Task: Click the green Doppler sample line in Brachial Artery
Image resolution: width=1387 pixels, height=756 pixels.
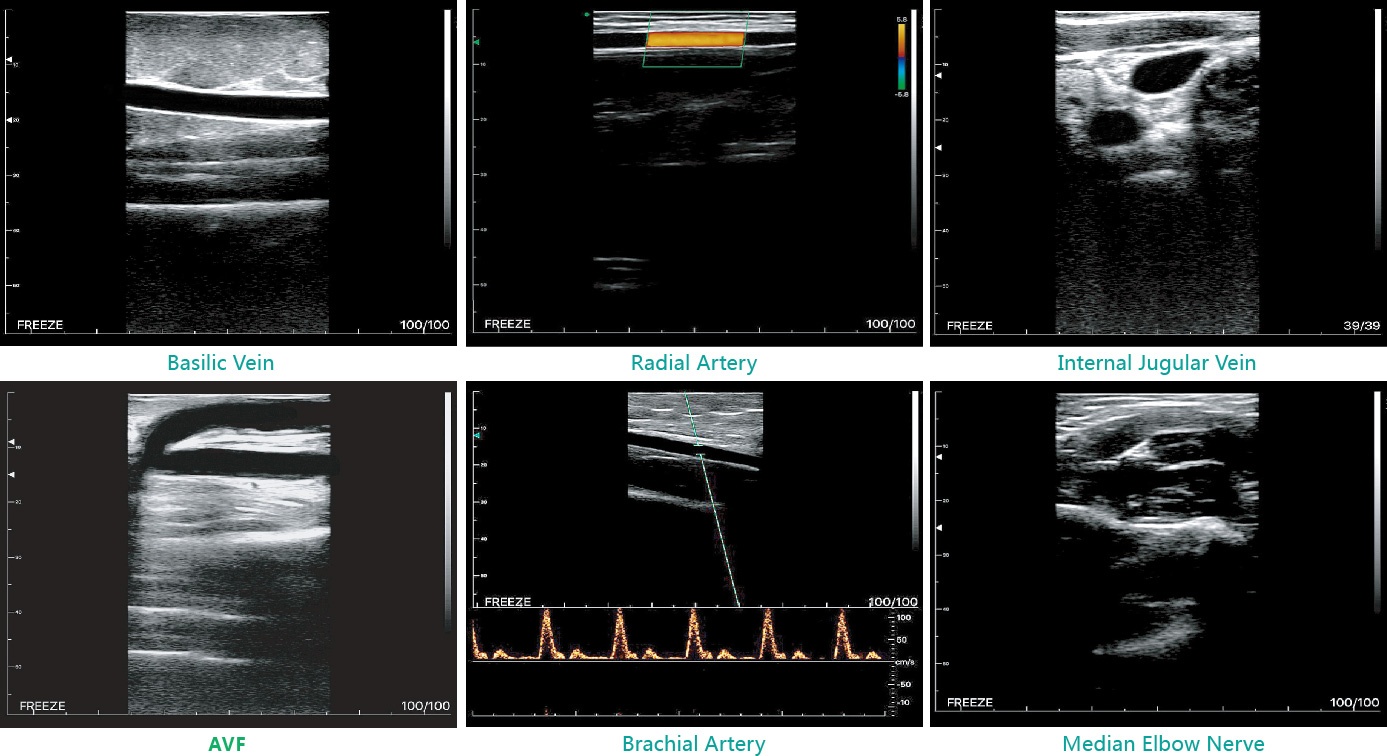Action: pyautogui.click(x=710, y=498)
